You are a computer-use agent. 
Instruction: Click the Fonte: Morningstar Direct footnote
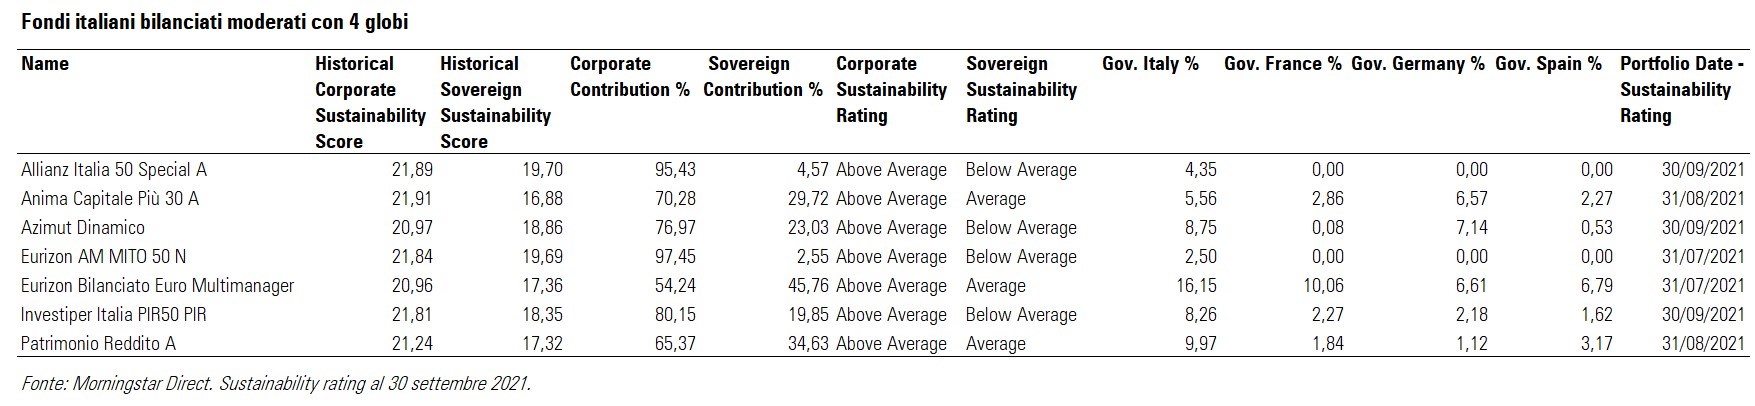(275, 384)
